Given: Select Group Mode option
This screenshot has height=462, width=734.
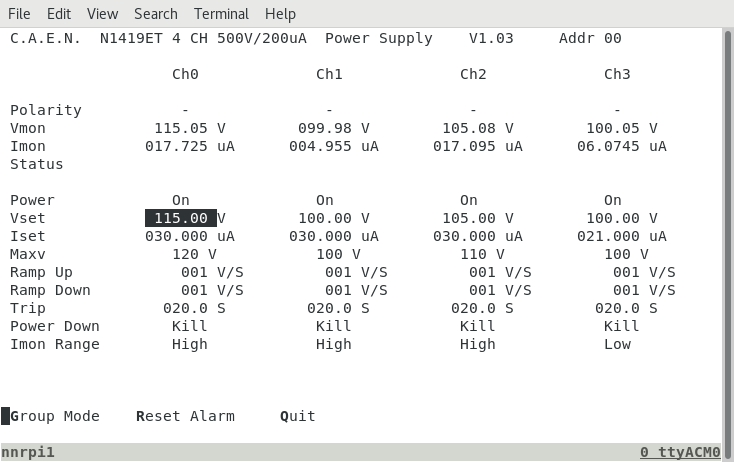Looking at the screenshot, I should pos(55,416).
